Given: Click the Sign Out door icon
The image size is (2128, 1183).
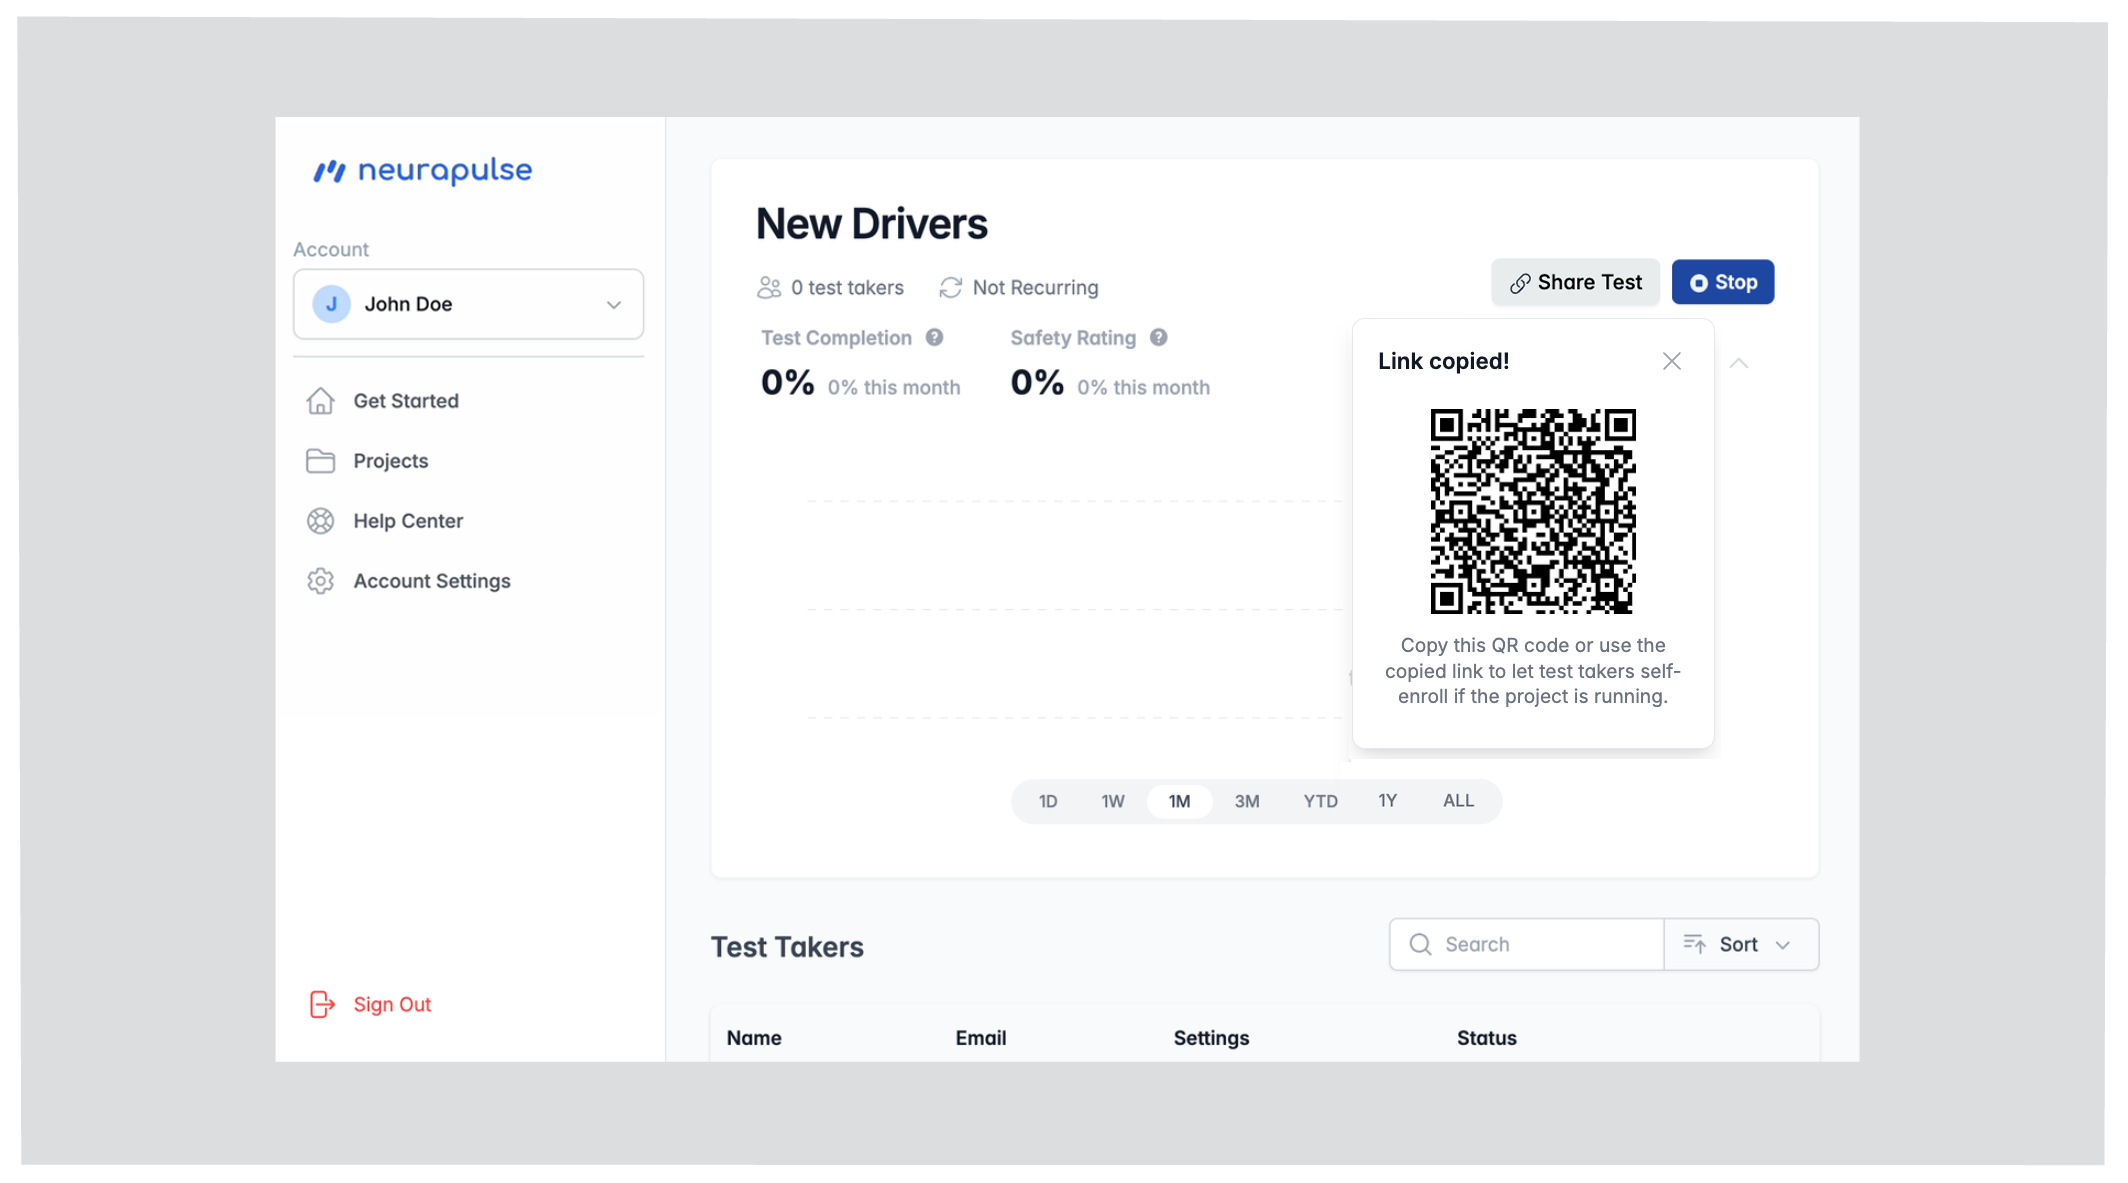Looking at the screenshot, I should pos(321,1004).
